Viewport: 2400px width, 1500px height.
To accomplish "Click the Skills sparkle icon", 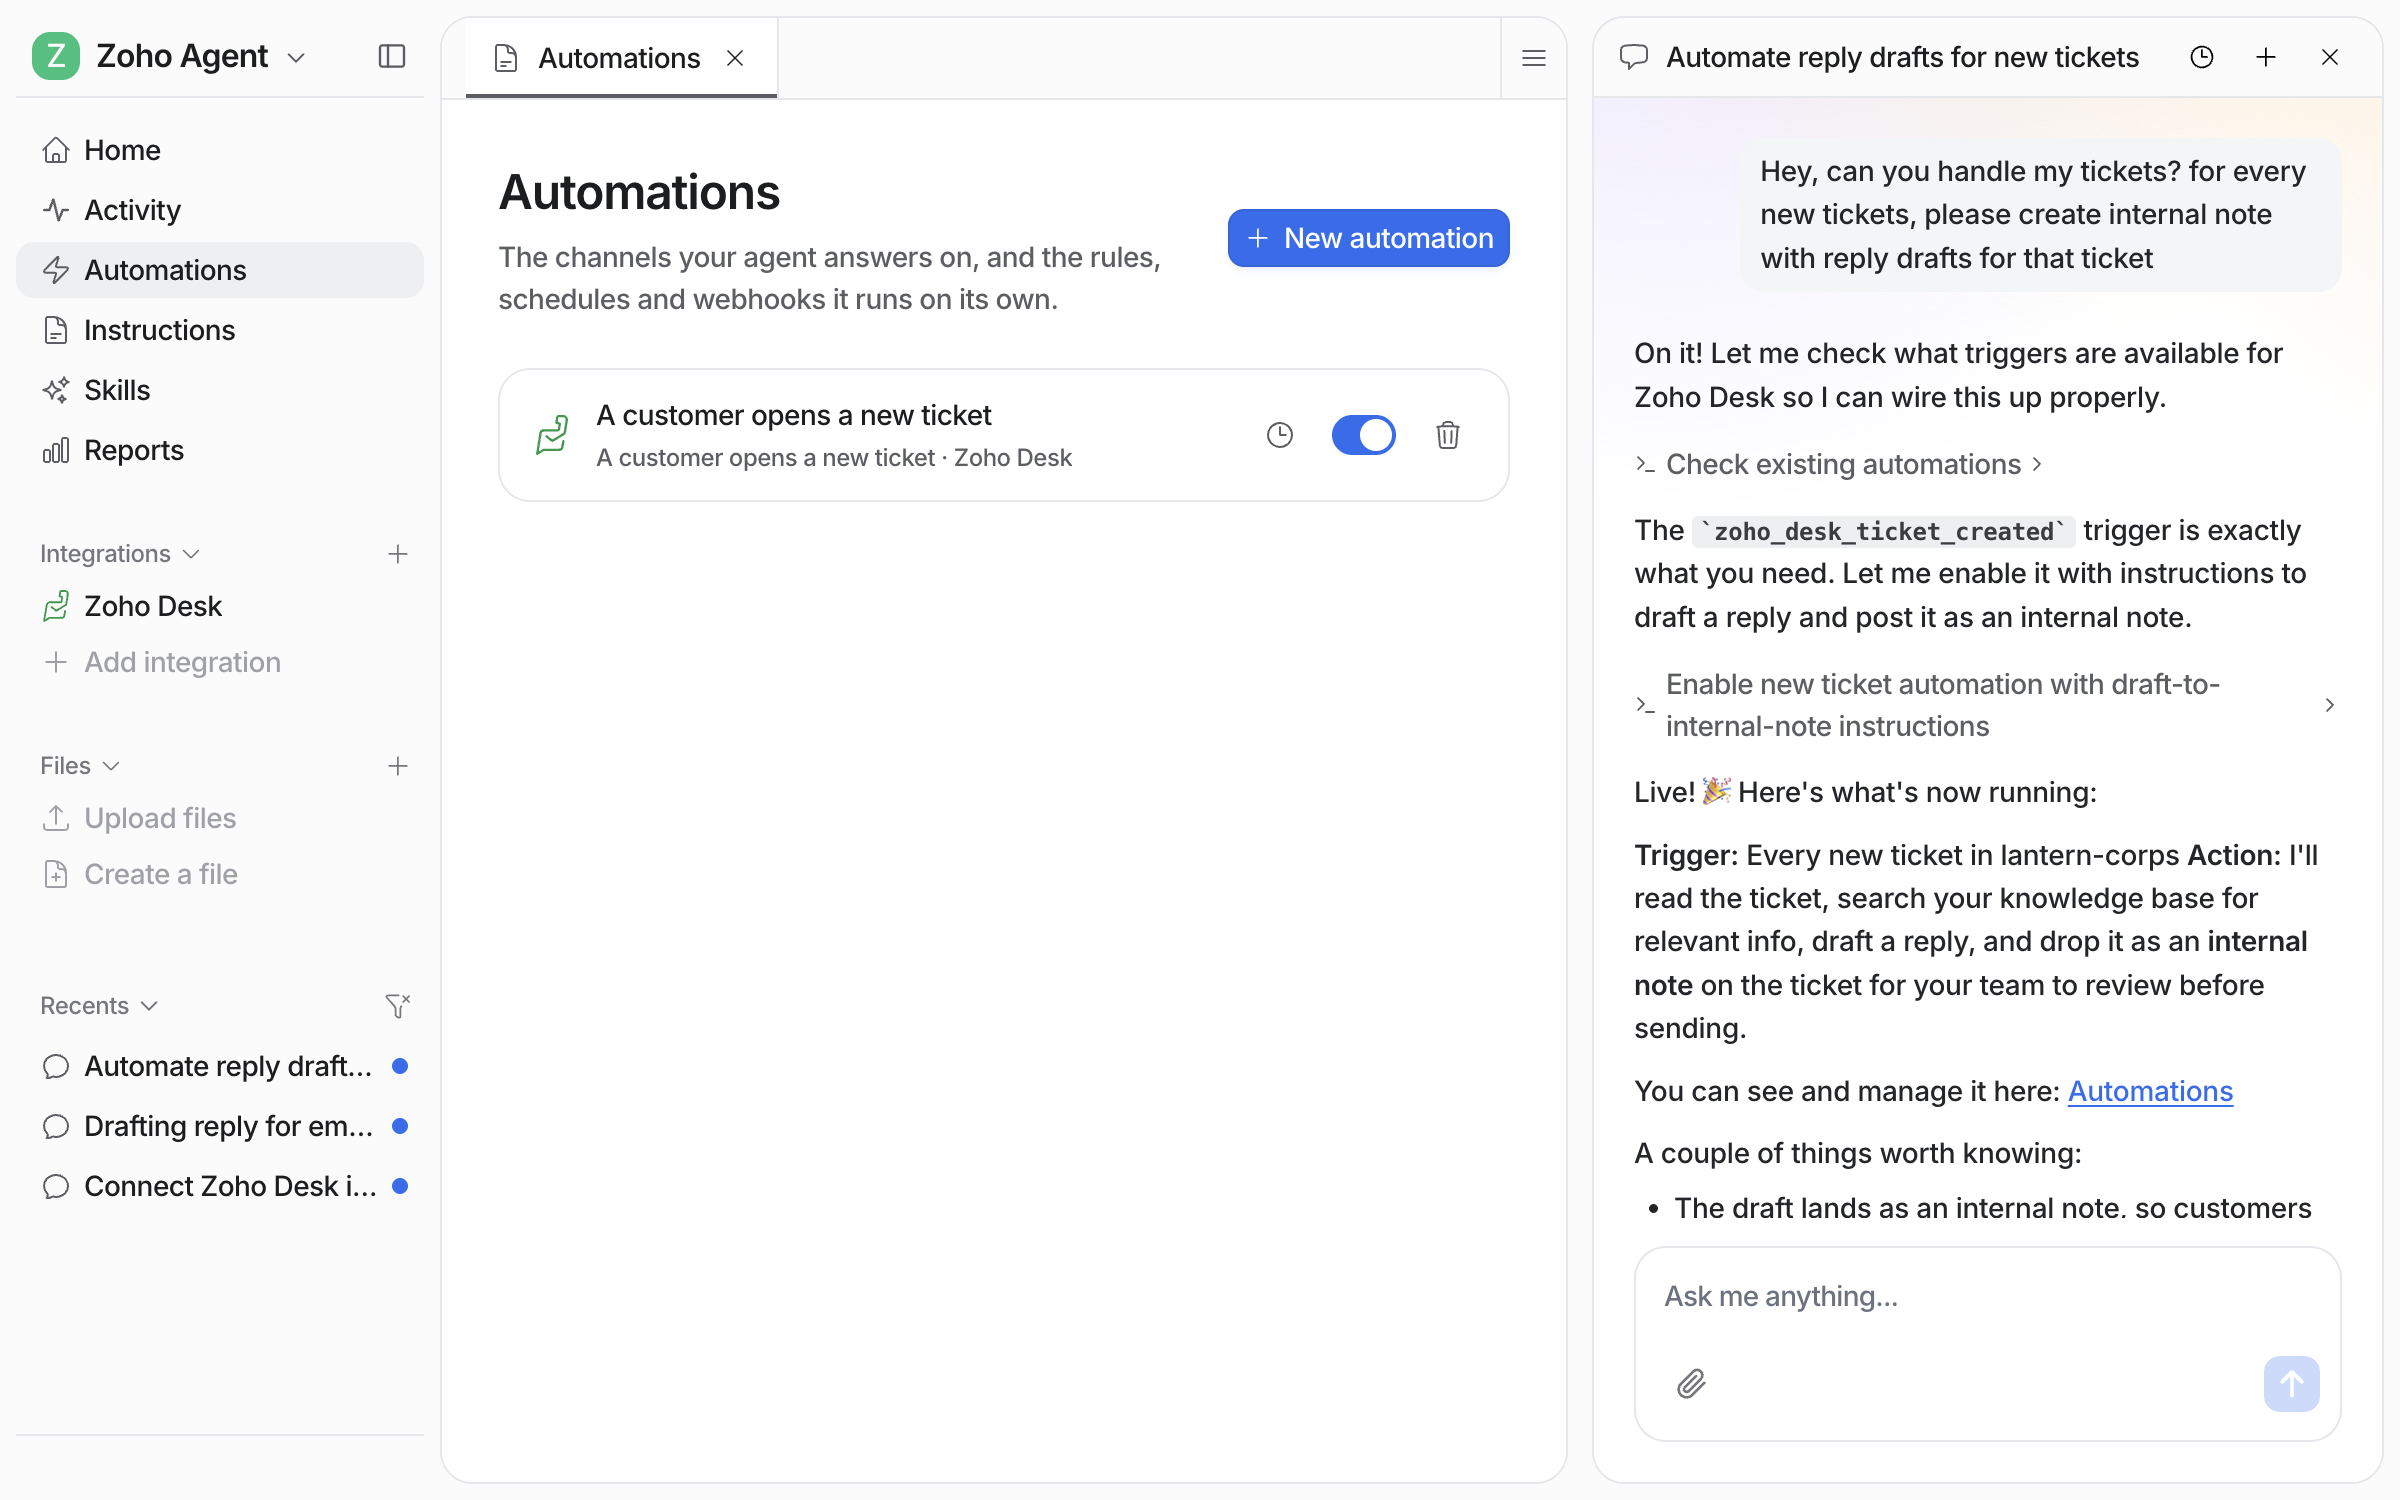I will point(56,390).
